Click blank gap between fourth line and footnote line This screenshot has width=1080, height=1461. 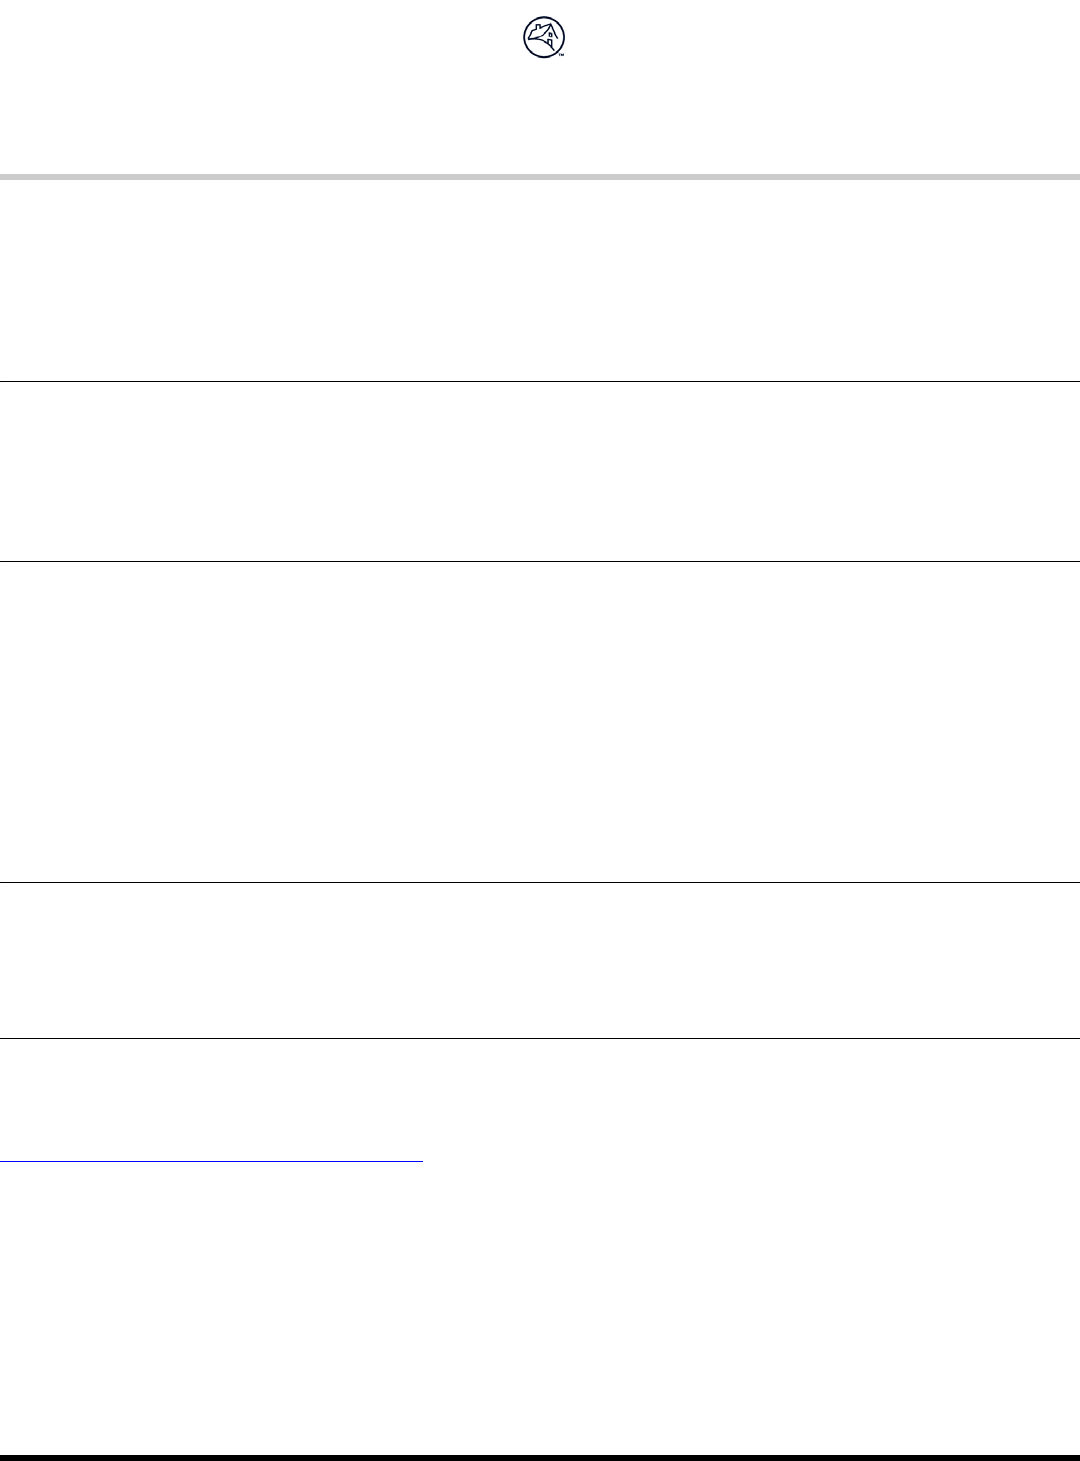click(x=540, y=1100)
